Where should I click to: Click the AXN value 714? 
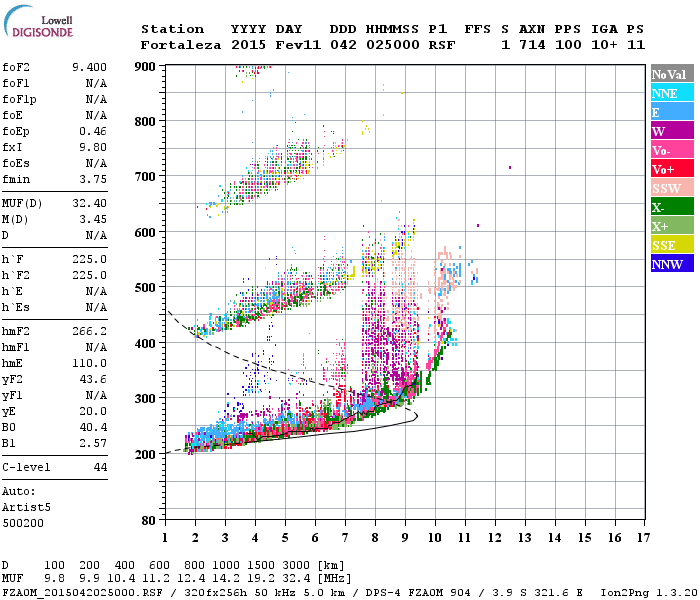532,45
